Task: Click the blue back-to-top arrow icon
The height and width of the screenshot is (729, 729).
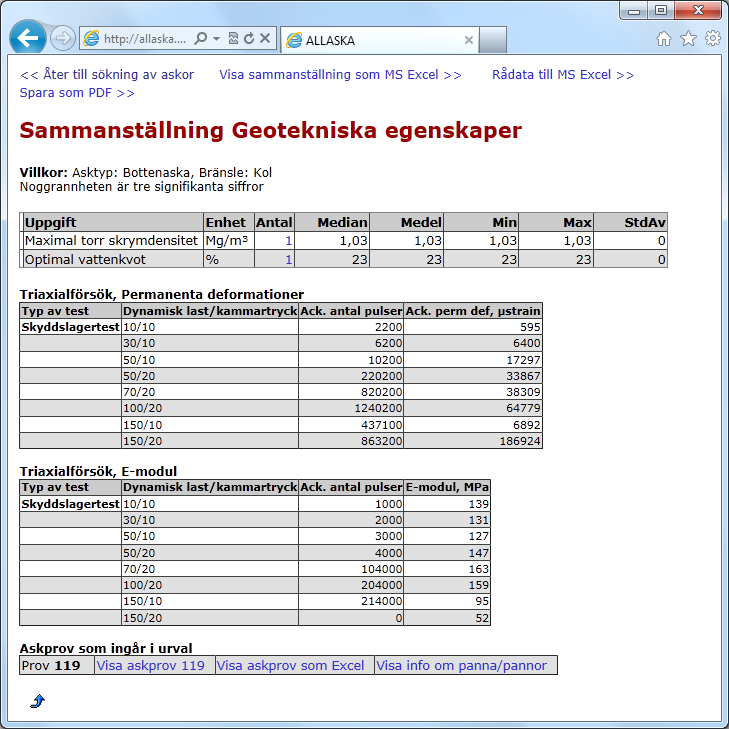Action: click(37, 701)
